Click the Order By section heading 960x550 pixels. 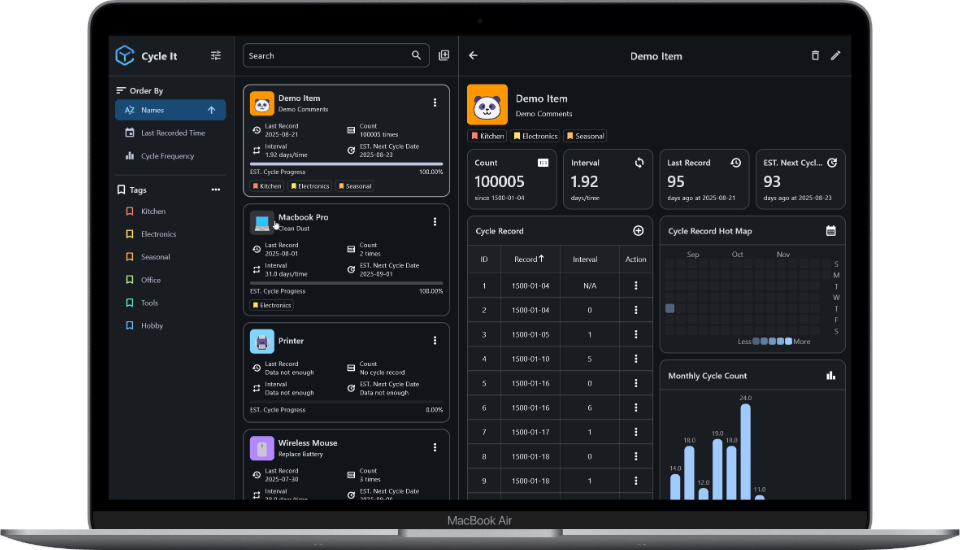(x=146, y=91)
